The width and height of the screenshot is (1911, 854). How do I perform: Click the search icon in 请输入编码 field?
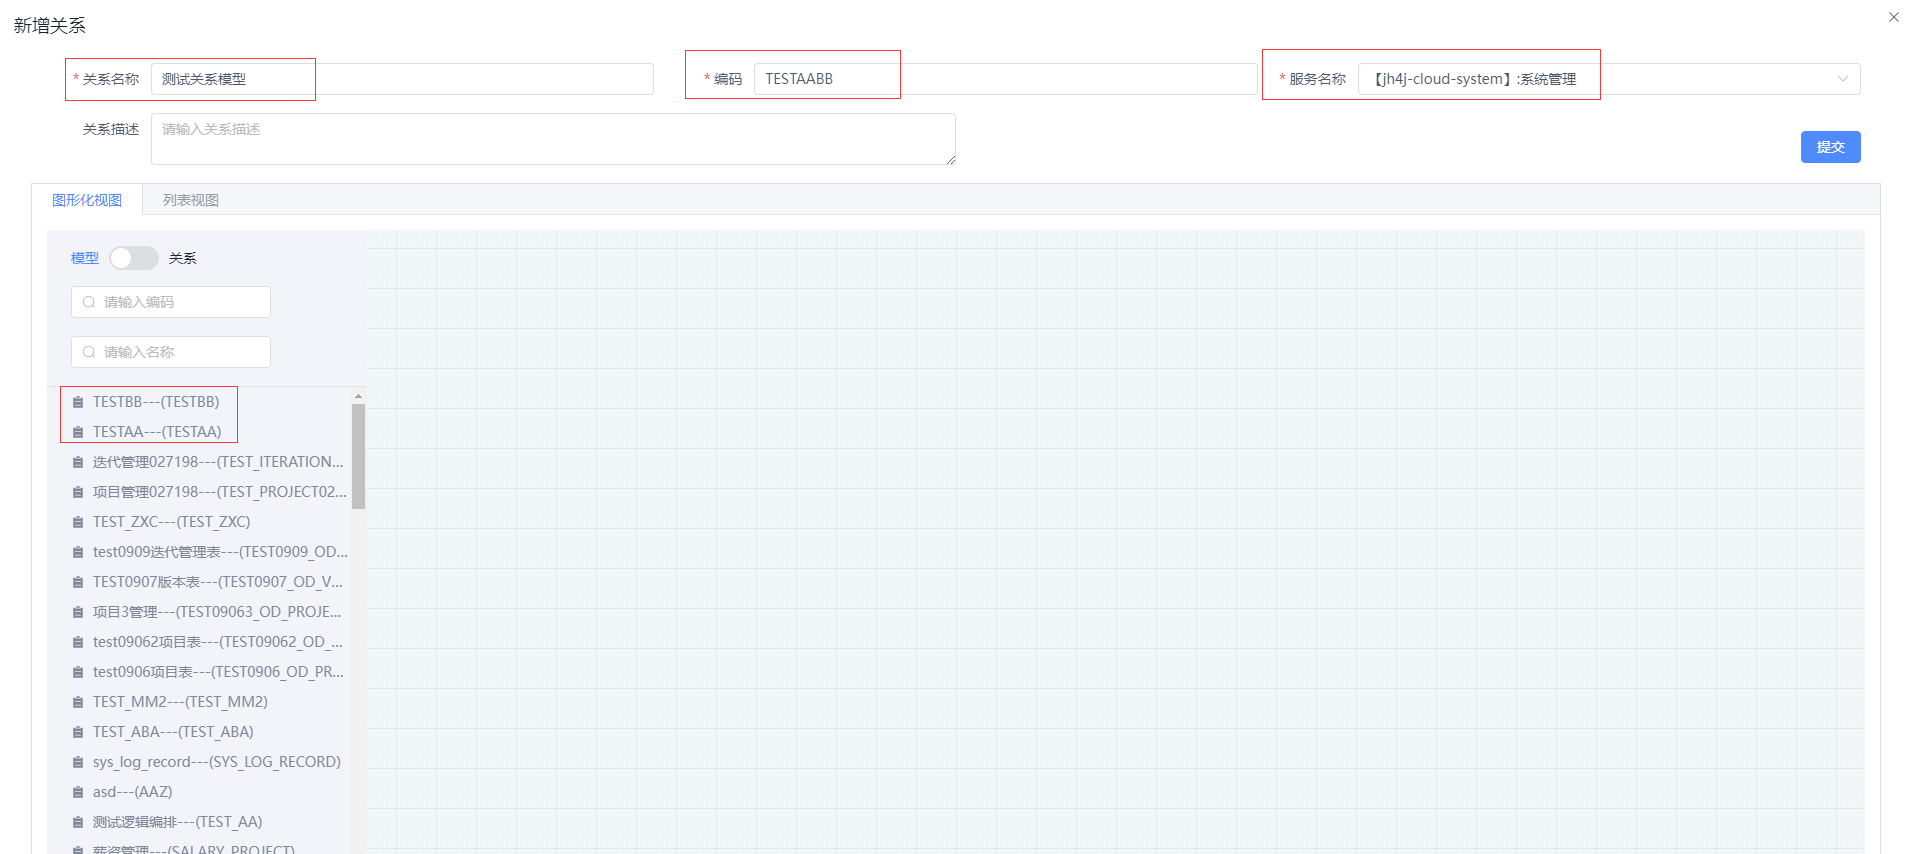[89, 302]
